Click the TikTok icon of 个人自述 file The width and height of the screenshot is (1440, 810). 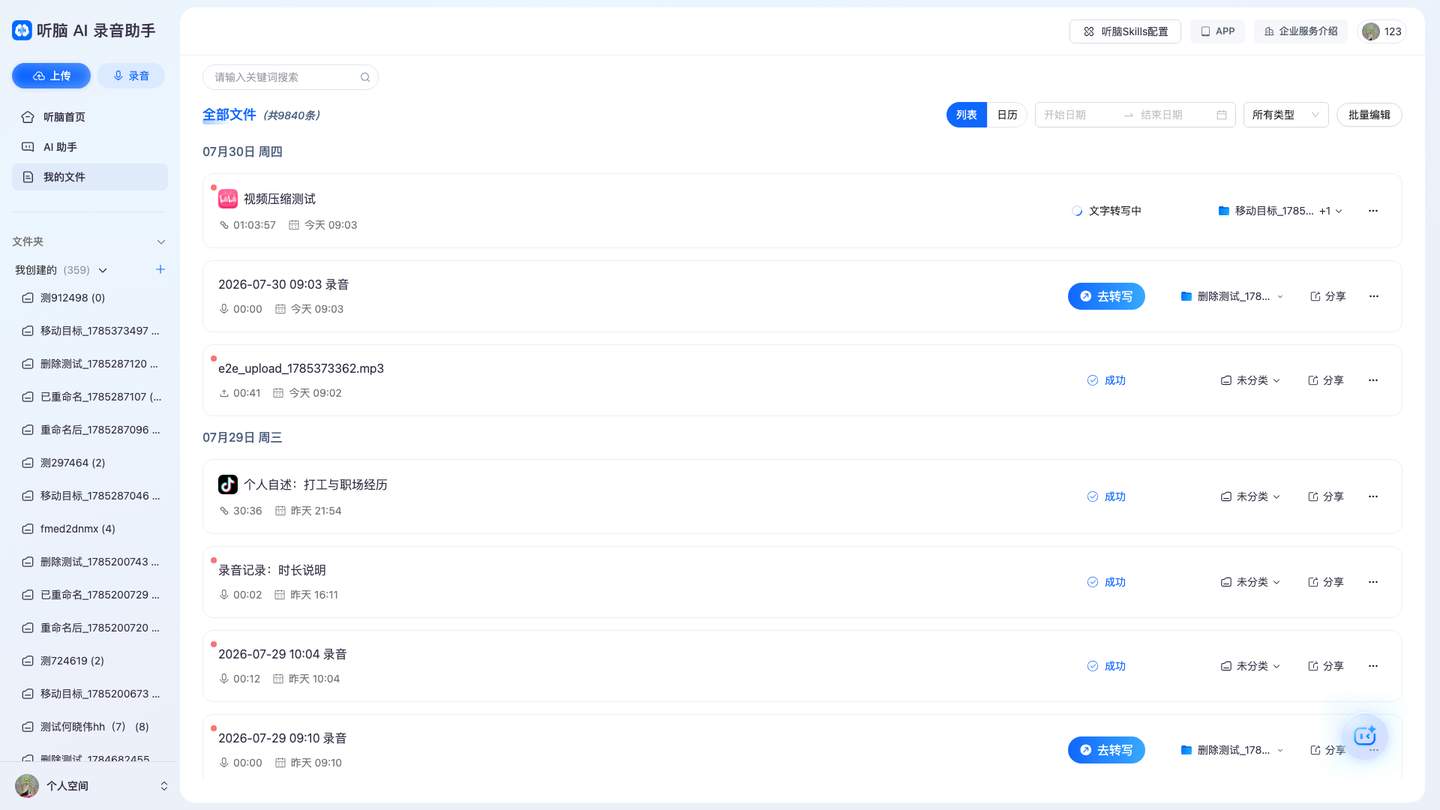tap(228, 485)
